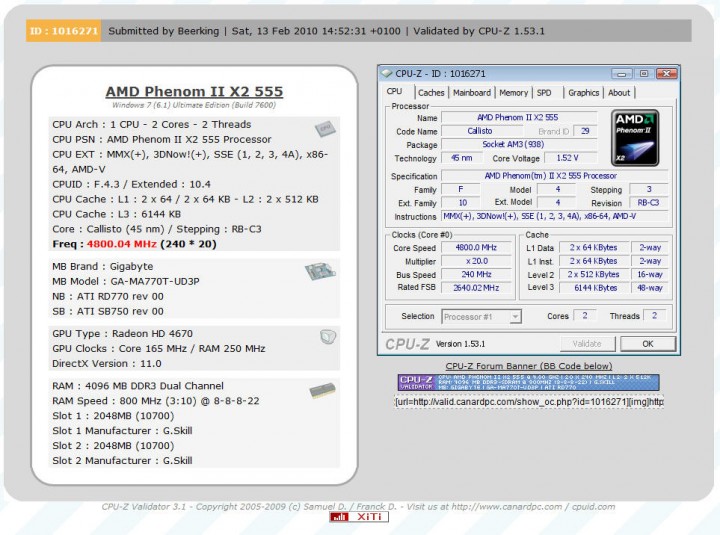Image resolution: width=720 pixels, height=535 pixels.
Task: Click the CPU-Z window title icon
Action: click(x=387, y=73)
